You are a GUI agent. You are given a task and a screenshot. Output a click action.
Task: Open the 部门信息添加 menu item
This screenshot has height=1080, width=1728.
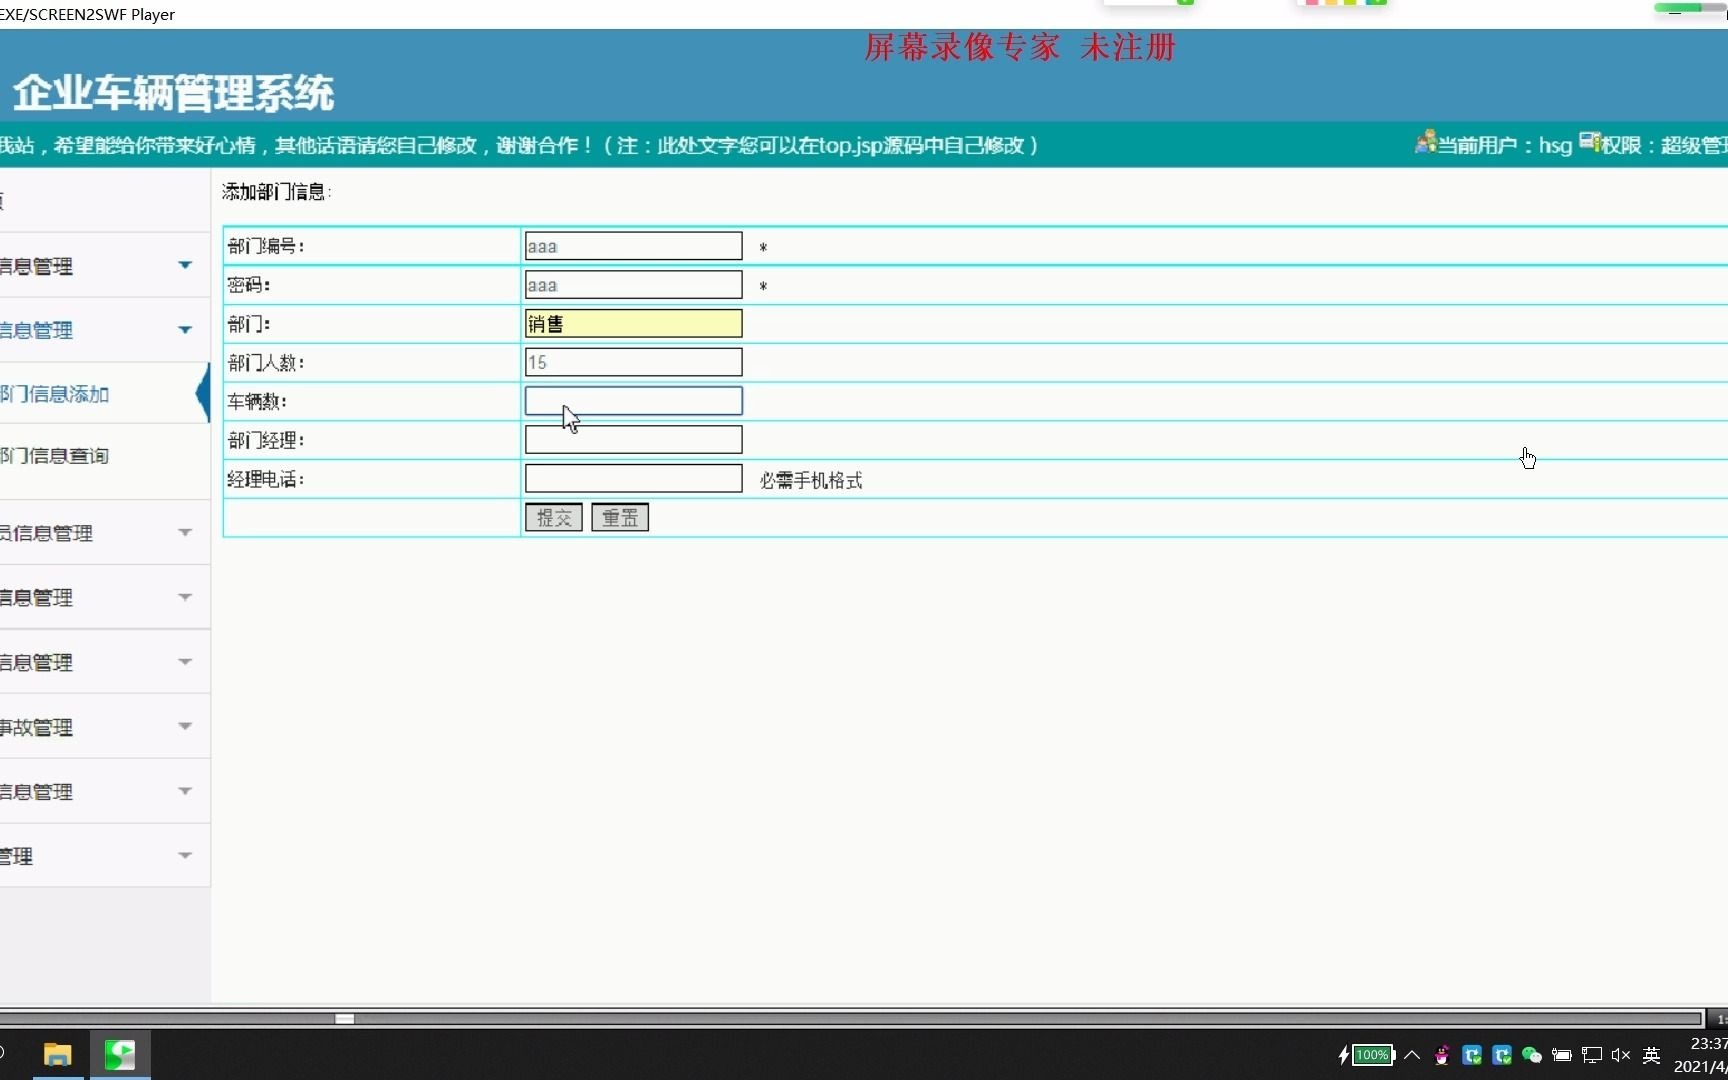(x=55, y=394)
